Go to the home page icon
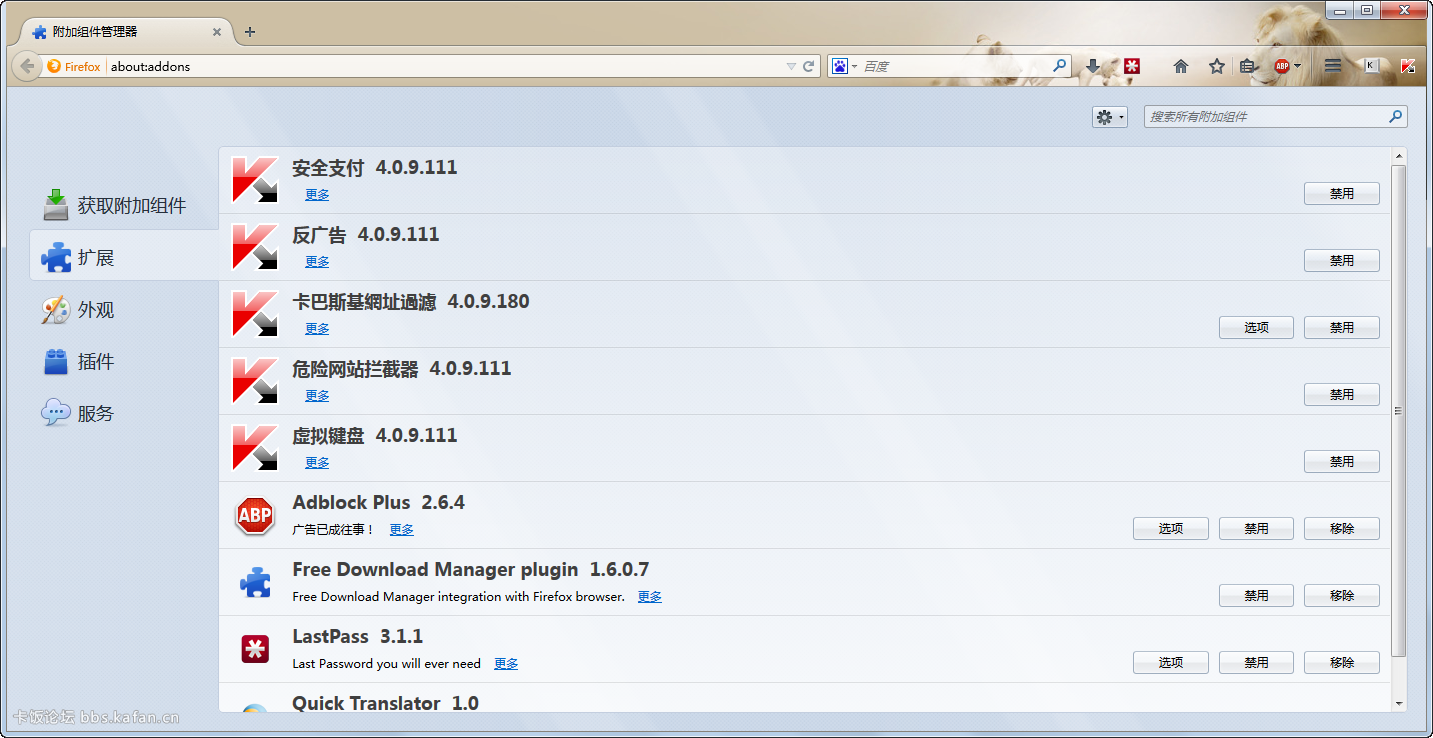The image size is (1433, 738). [x=1181, y=66]
